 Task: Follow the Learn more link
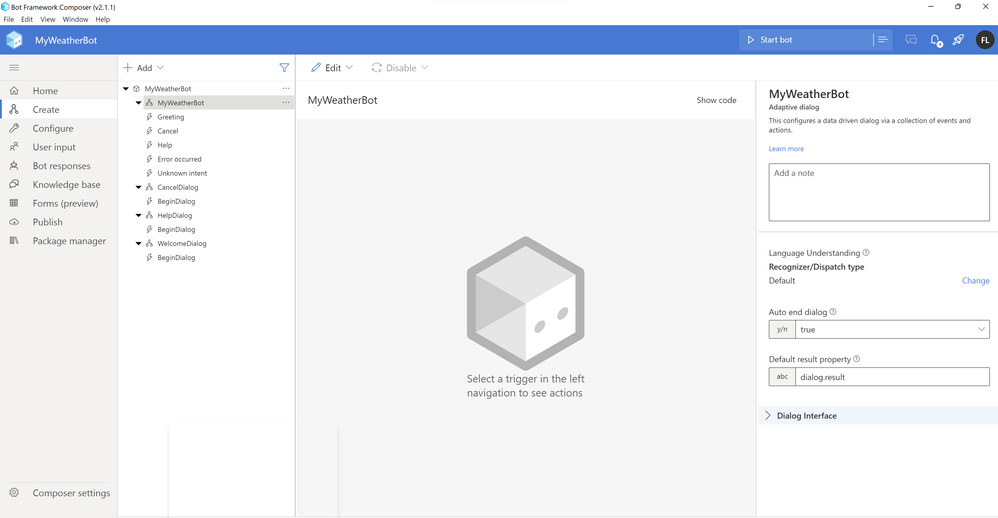[x=786, y=148]
